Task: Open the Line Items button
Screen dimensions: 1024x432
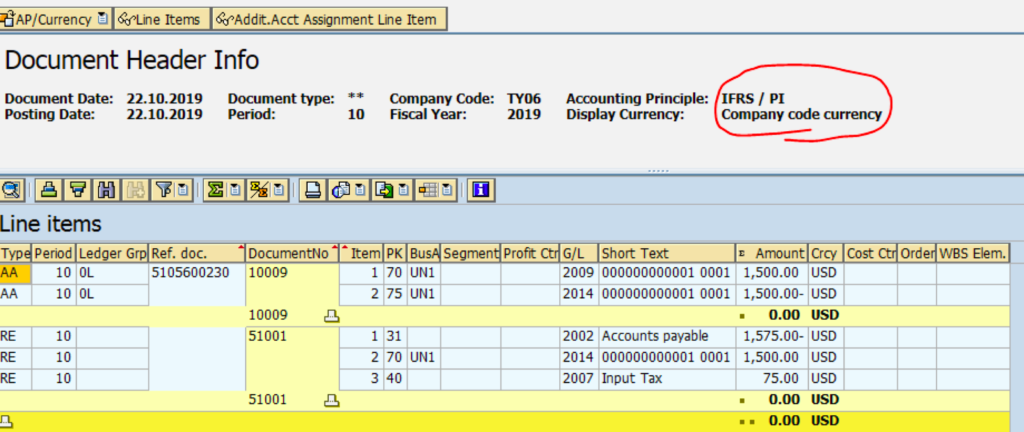Action: tap(161, 19)
